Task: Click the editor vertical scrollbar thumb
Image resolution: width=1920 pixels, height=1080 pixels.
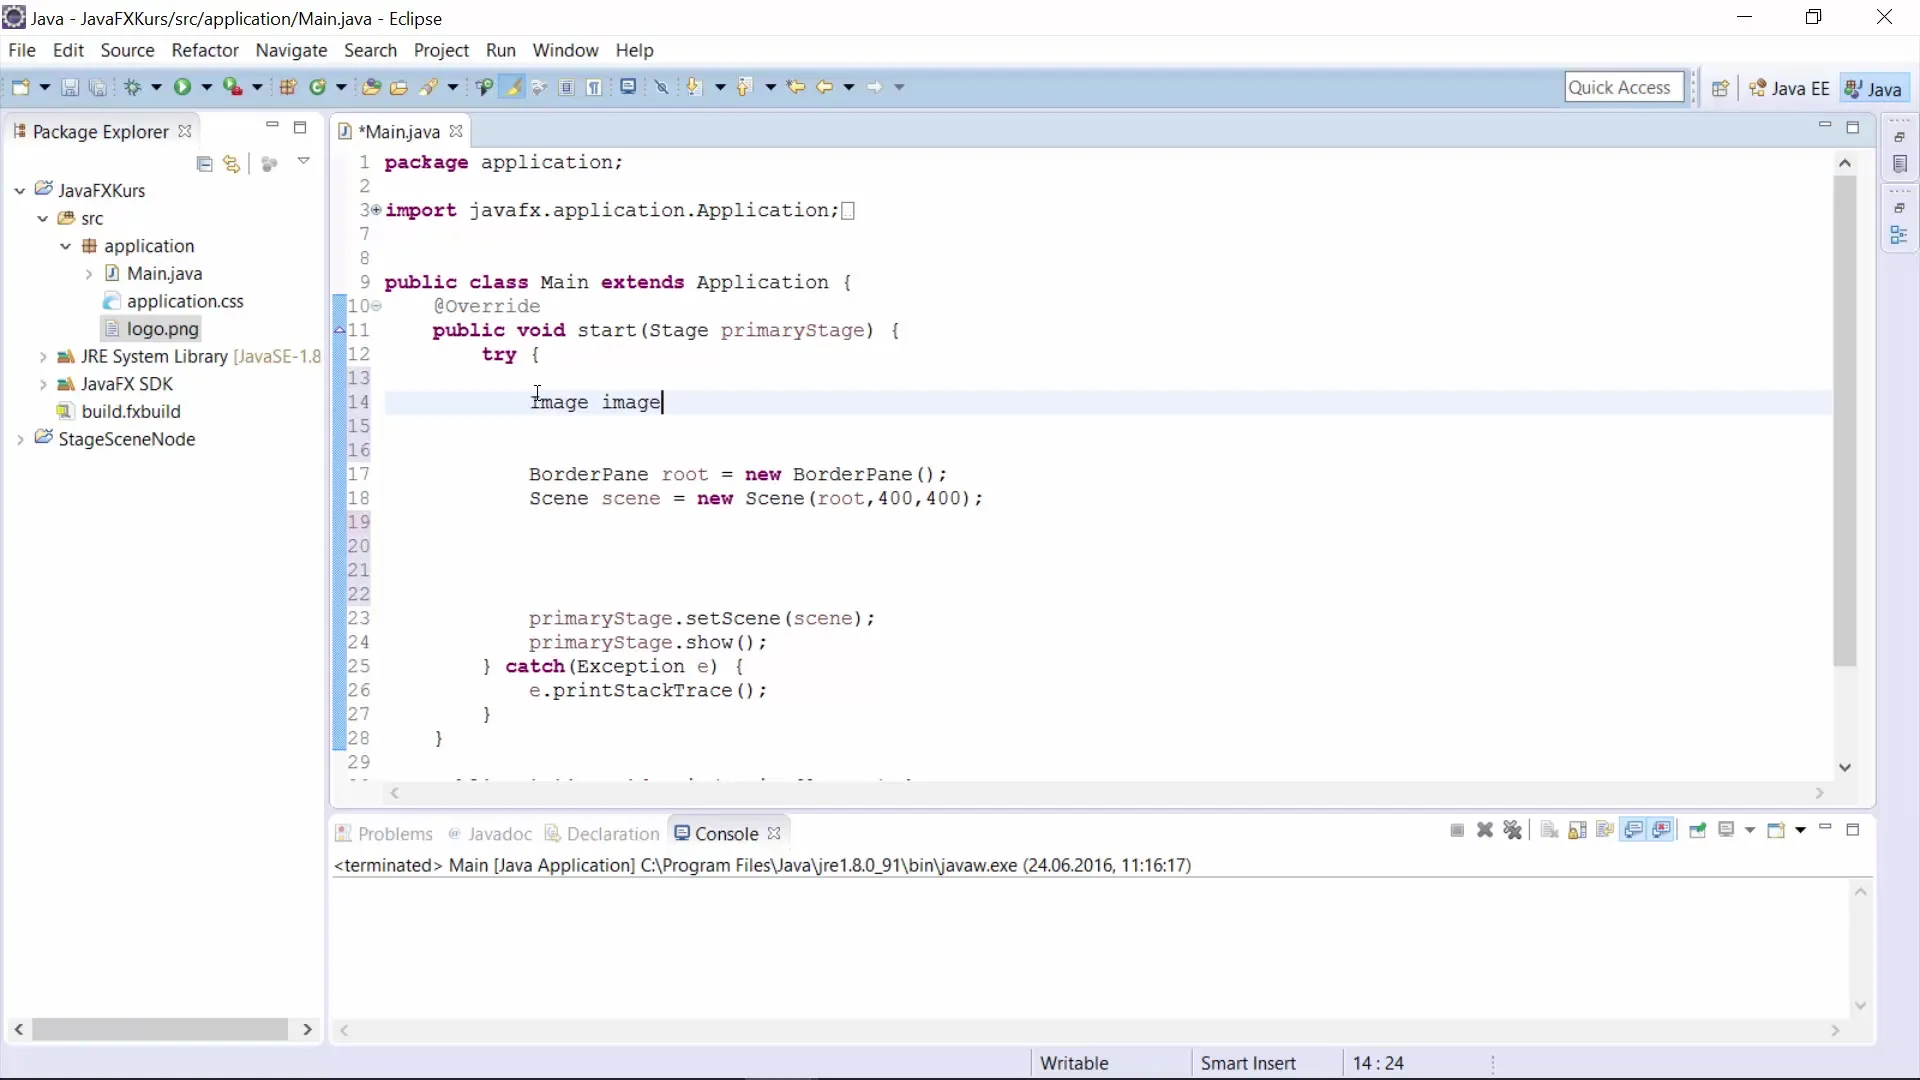Action: coord(1845,420)
